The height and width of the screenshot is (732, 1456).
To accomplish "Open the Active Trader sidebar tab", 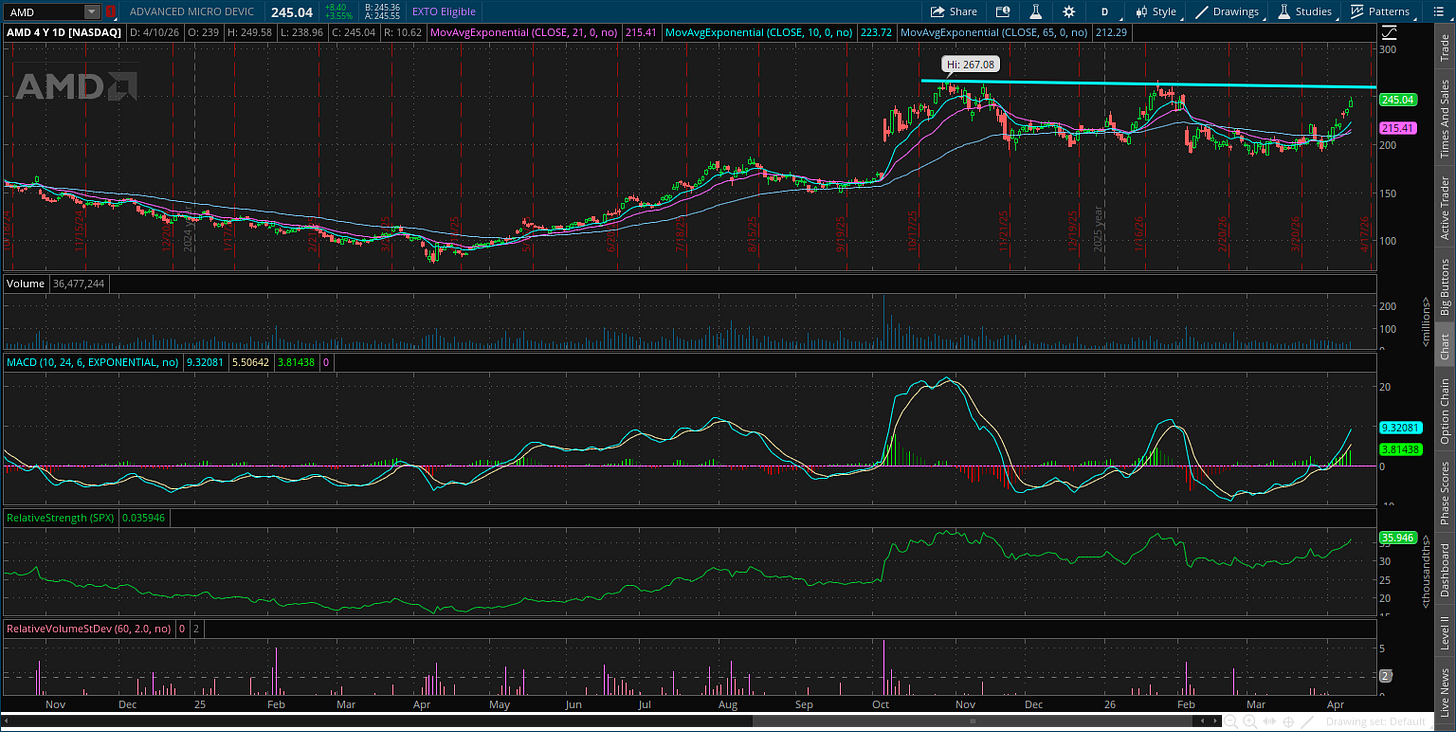I will [x=1444, y=207].
